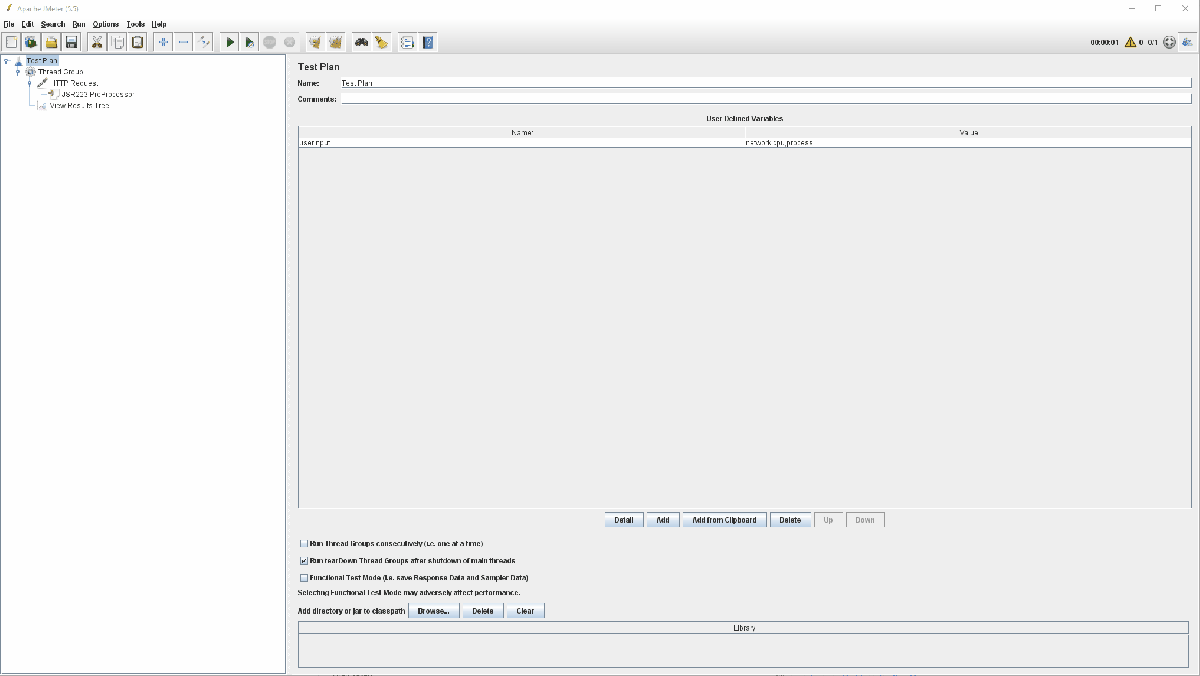Select JSR223 PreProcessor in tree

(96, 94)
